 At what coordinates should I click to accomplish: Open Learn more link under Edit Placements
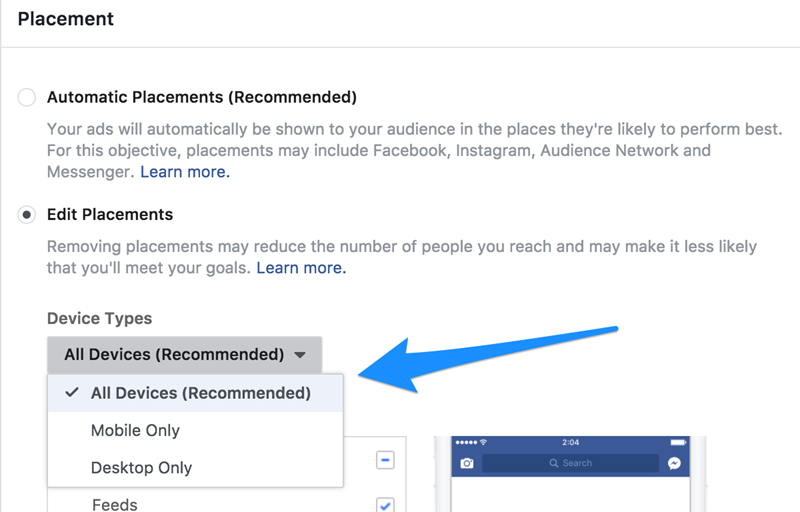point(301,268)
